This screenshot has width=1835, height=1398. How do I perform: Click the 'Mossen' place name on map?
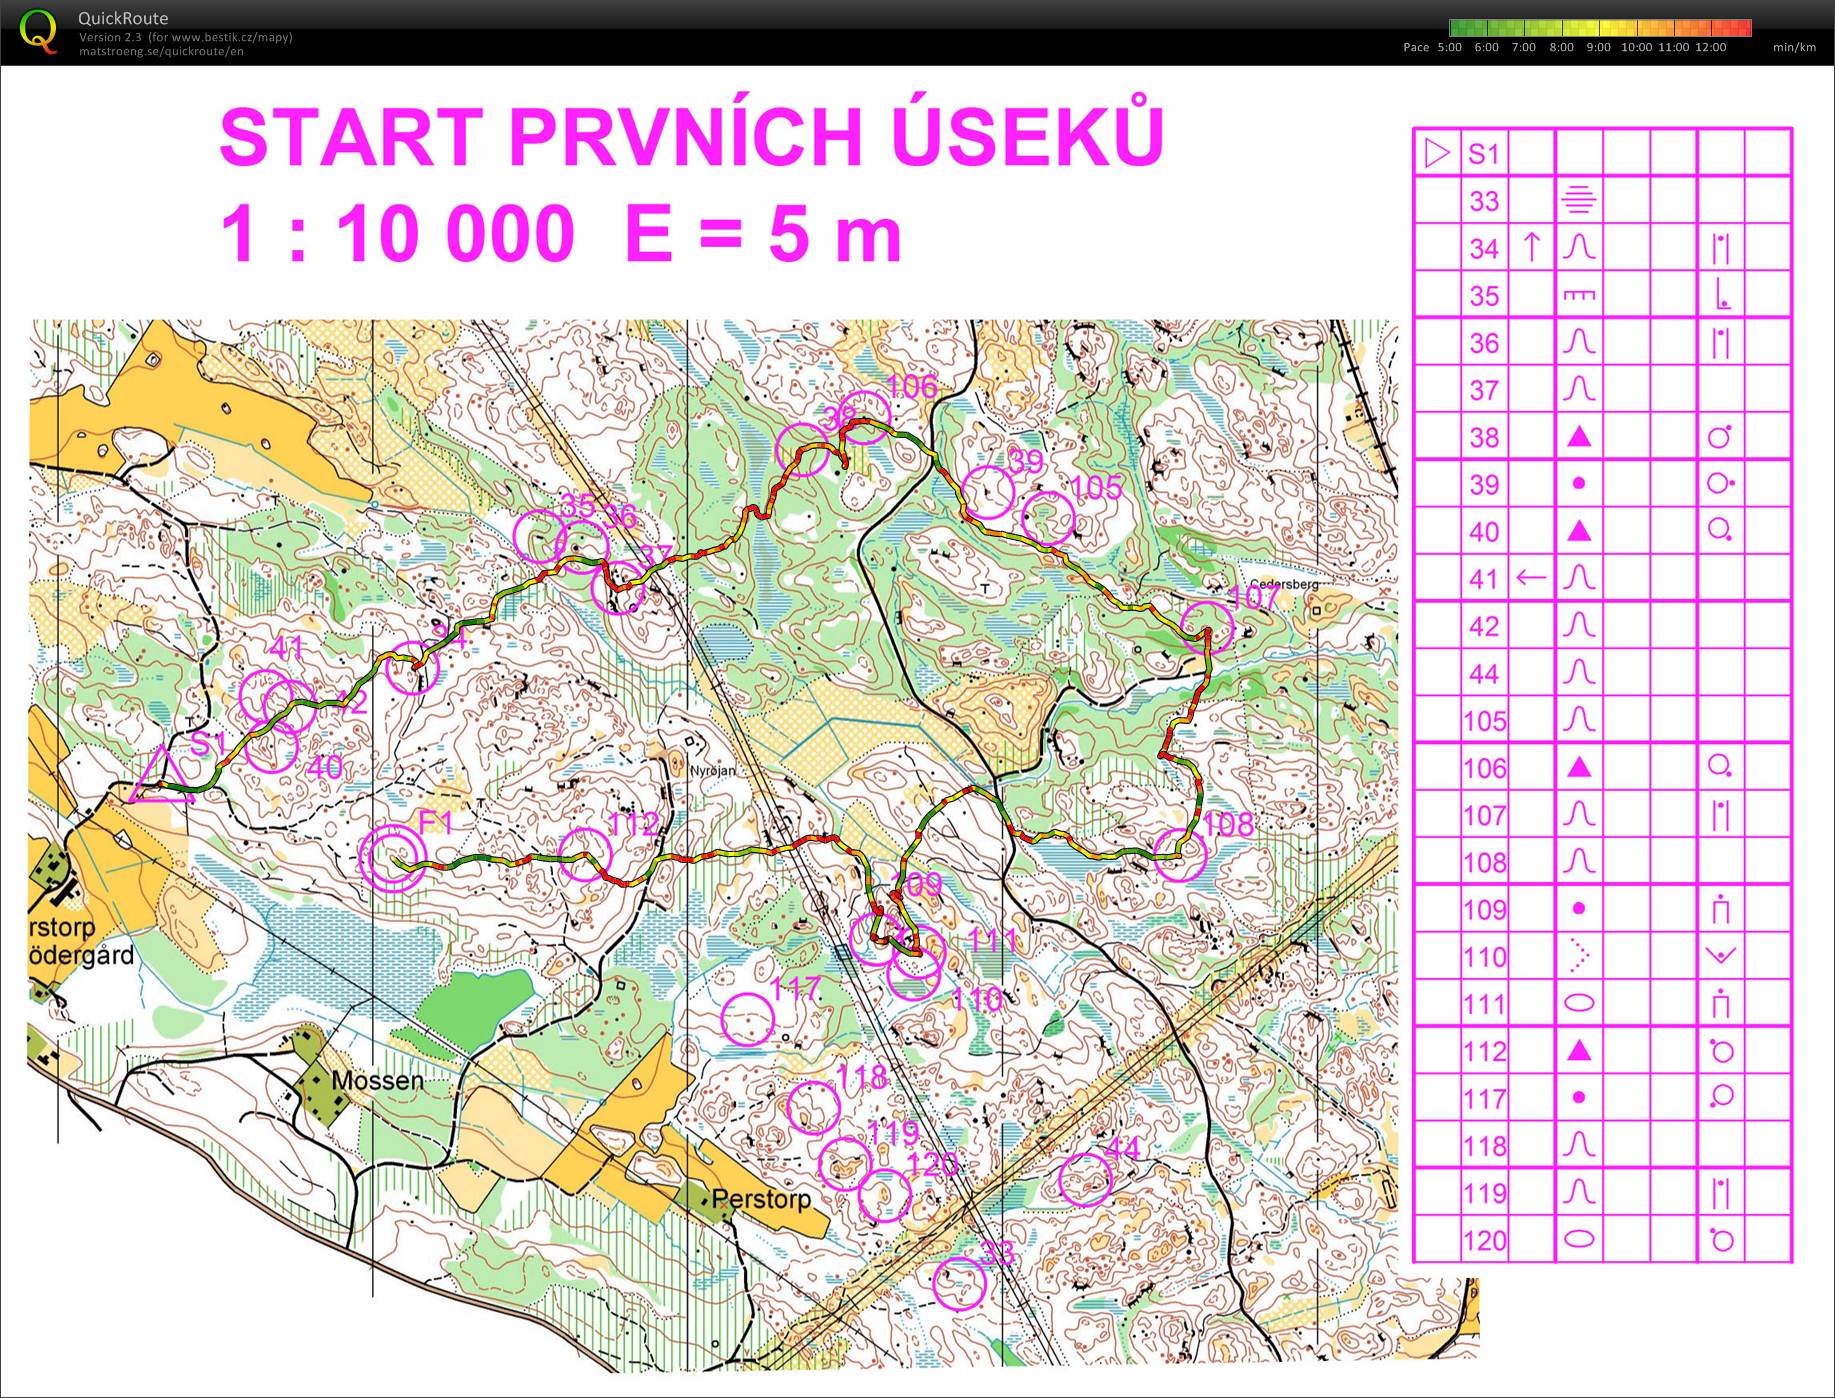point(377,1081)
